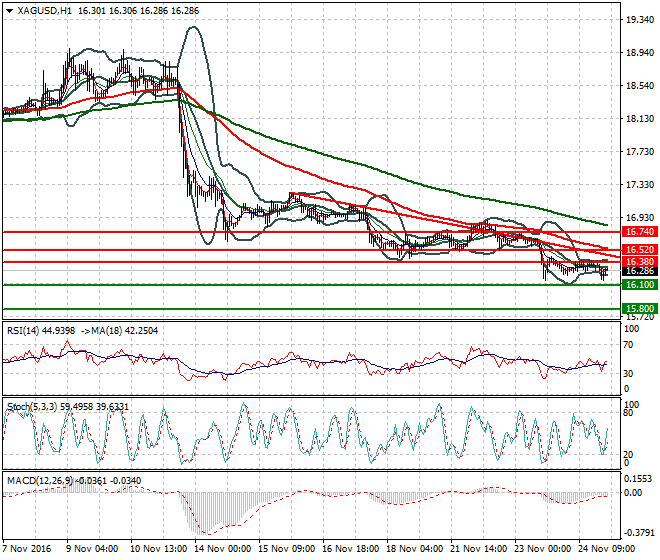Click the 16.100 green support level label
The width and height of the screenshot is (660, 560).
(x=639, y=285)
